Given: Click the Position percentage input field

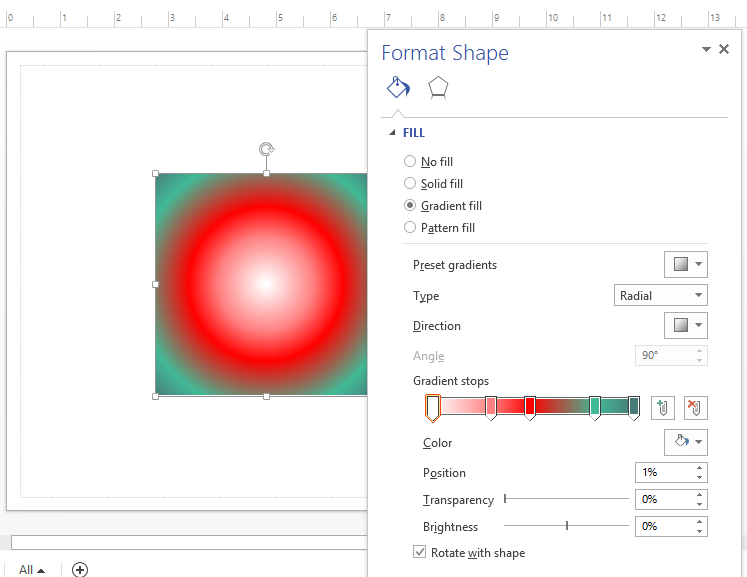Looking at the screenshot, I should [x=664, y=472].
